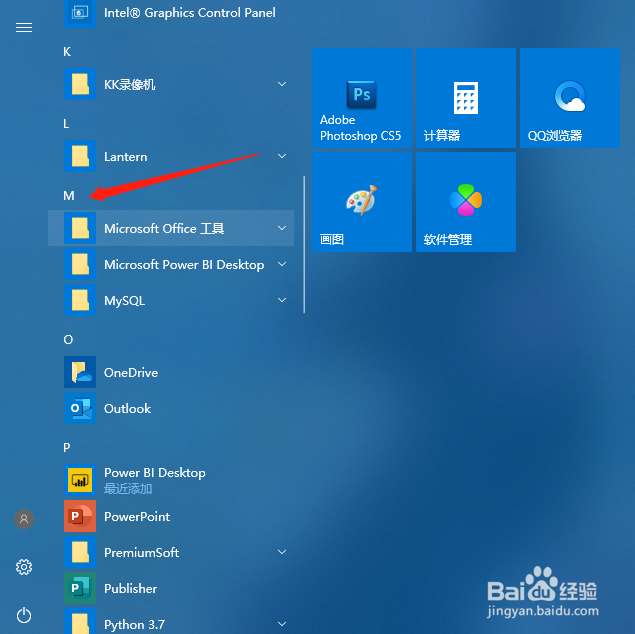This screenshot has height=634, width=635.
Task: Click the "MySQL" folder name
Action: 124,301
